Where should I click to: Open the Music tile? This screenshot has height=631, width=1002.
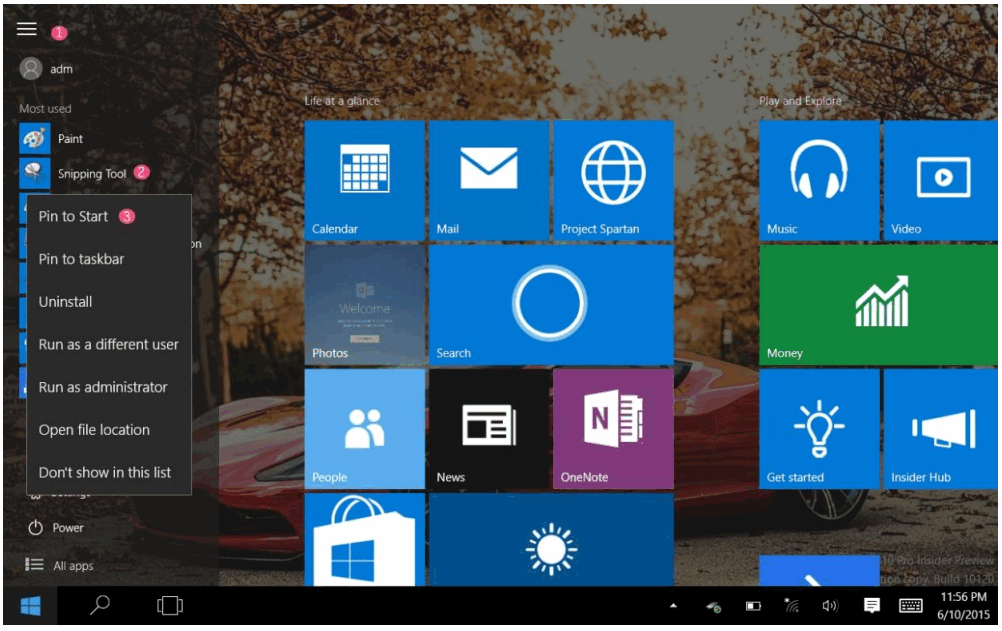(819, 180)
